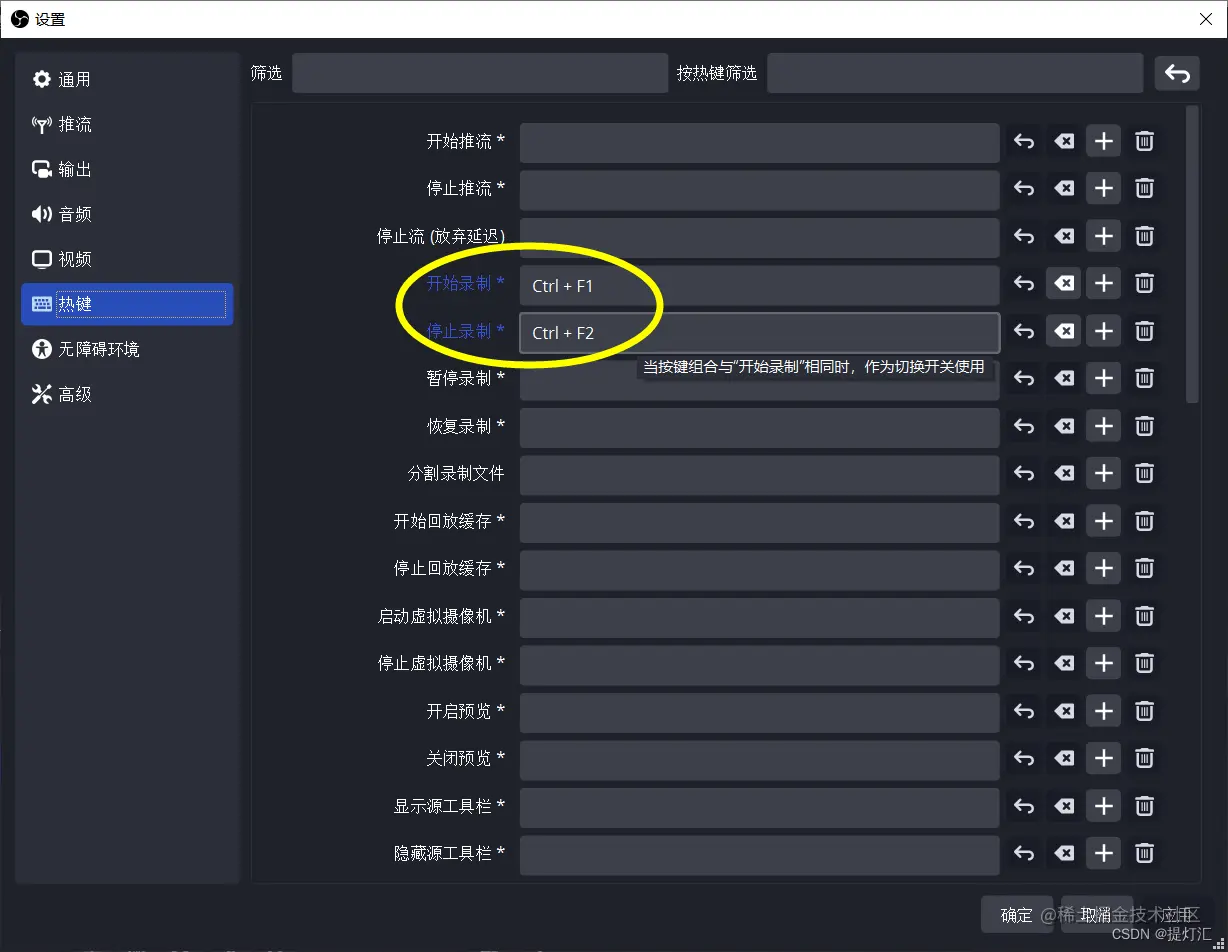Add another hotkey for 开启预览
The height and width of the screenshot is (952, 1228).
pos(1104,711)
